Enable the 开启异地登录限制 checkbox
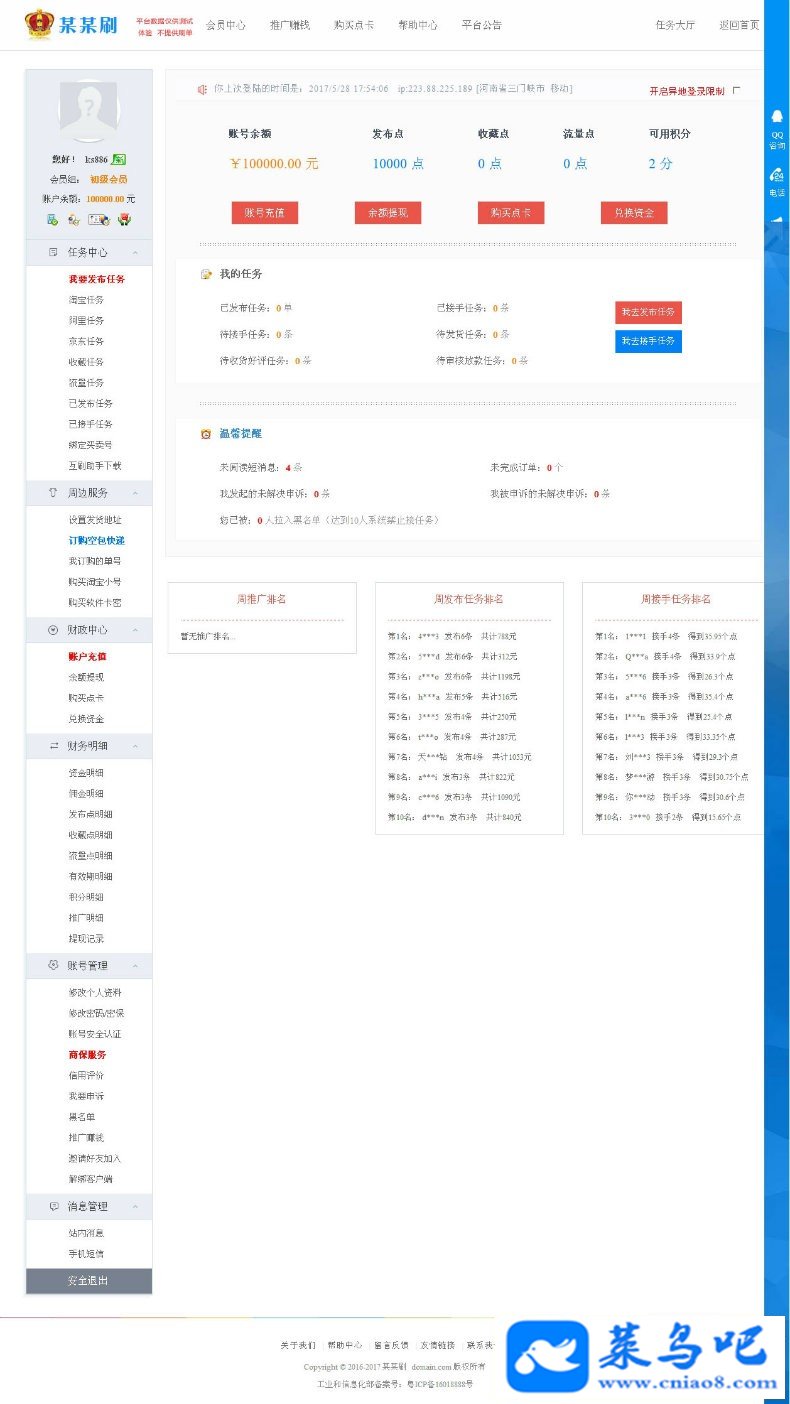Image resolution: width=790 pixels, height=1404 pixels. (x=737, y=90)
